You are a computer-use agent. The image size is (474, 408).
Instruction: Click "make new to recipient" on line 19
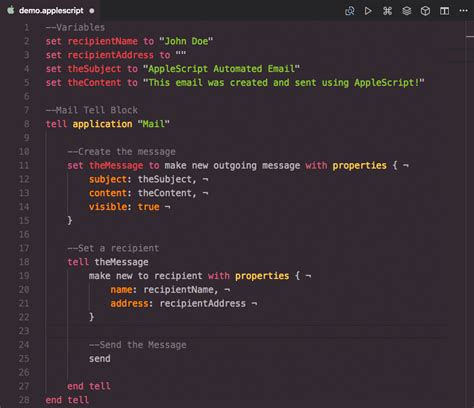145,276
